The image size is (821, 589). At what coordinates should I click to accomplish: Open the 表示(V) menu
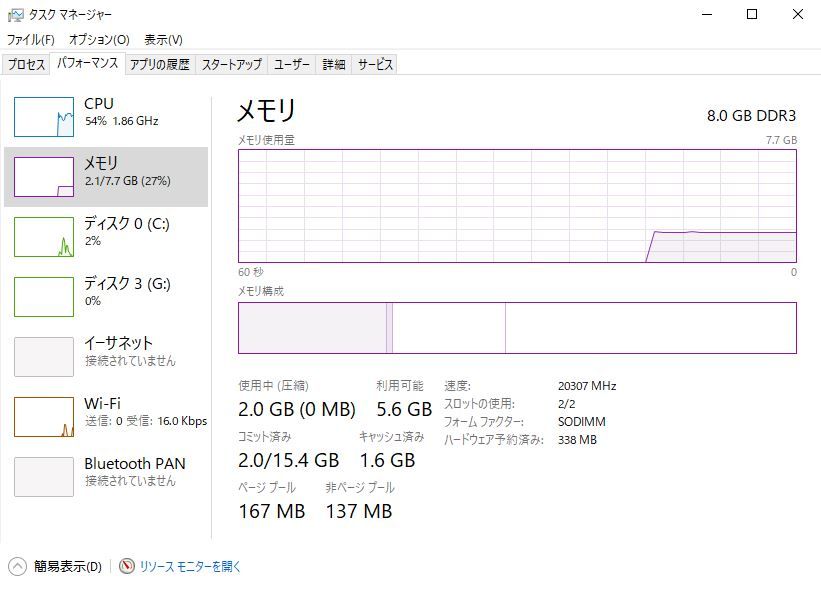pyautogui.click(x=163, y=40)
